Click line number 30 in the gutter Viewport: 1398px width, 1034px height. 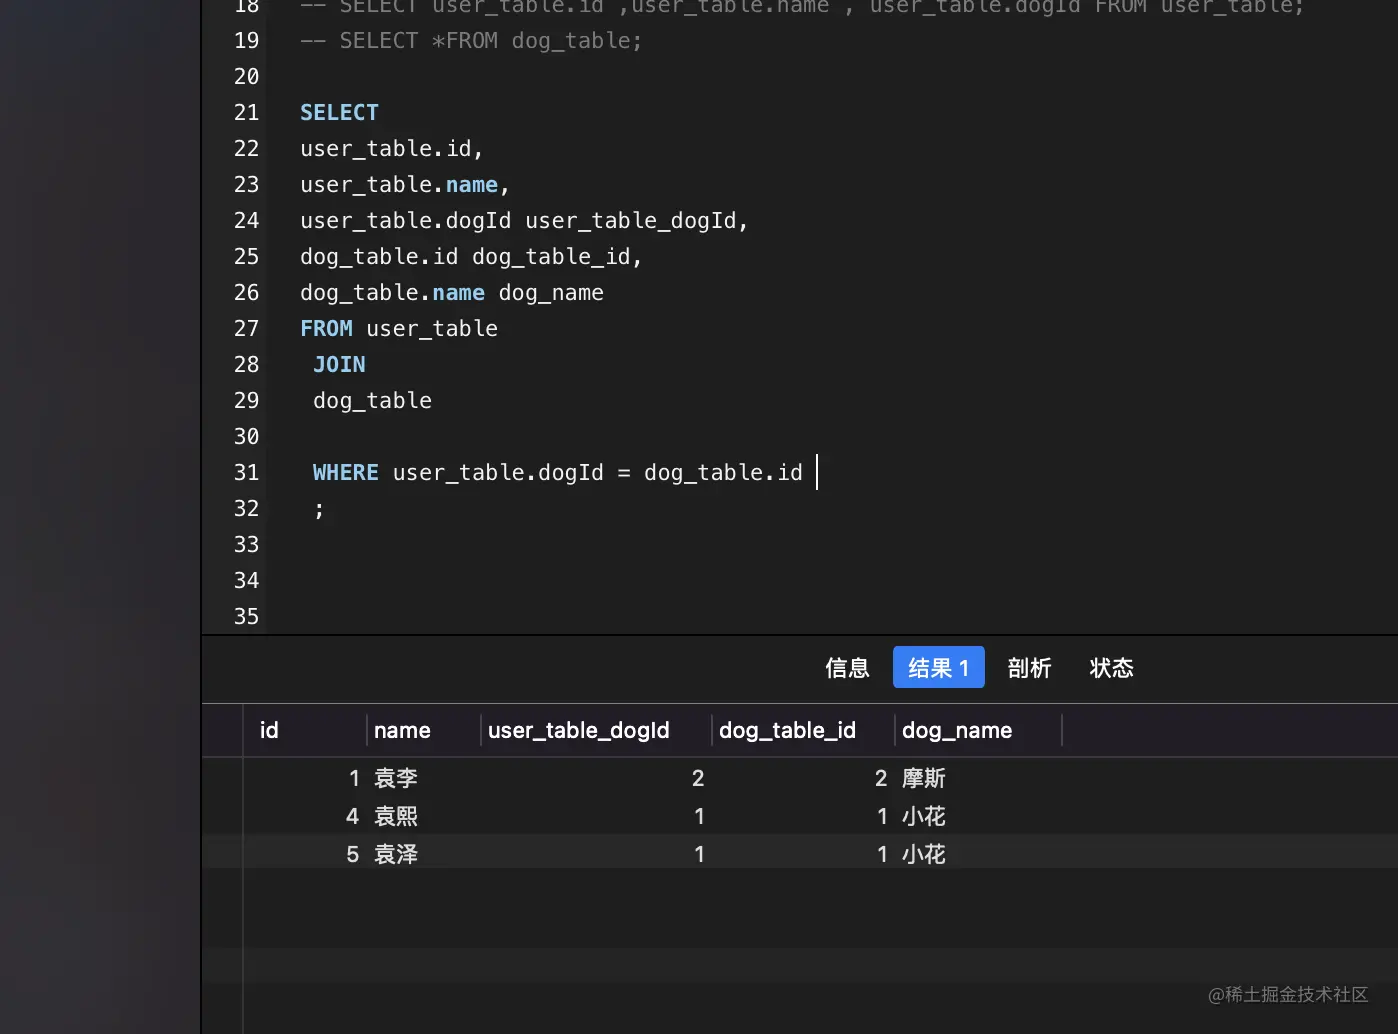click(246, 437)
